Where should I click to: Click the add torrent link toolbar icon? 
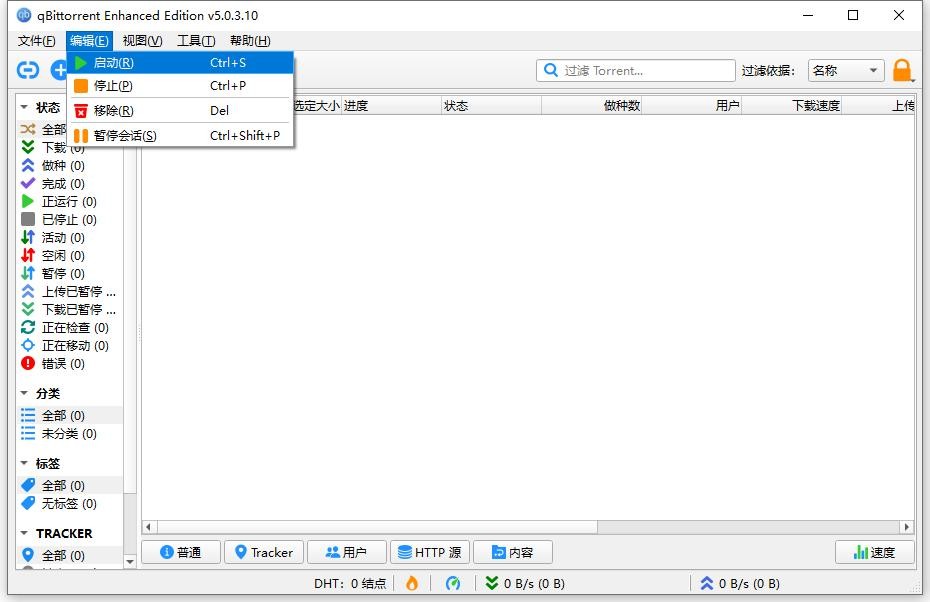28,70
